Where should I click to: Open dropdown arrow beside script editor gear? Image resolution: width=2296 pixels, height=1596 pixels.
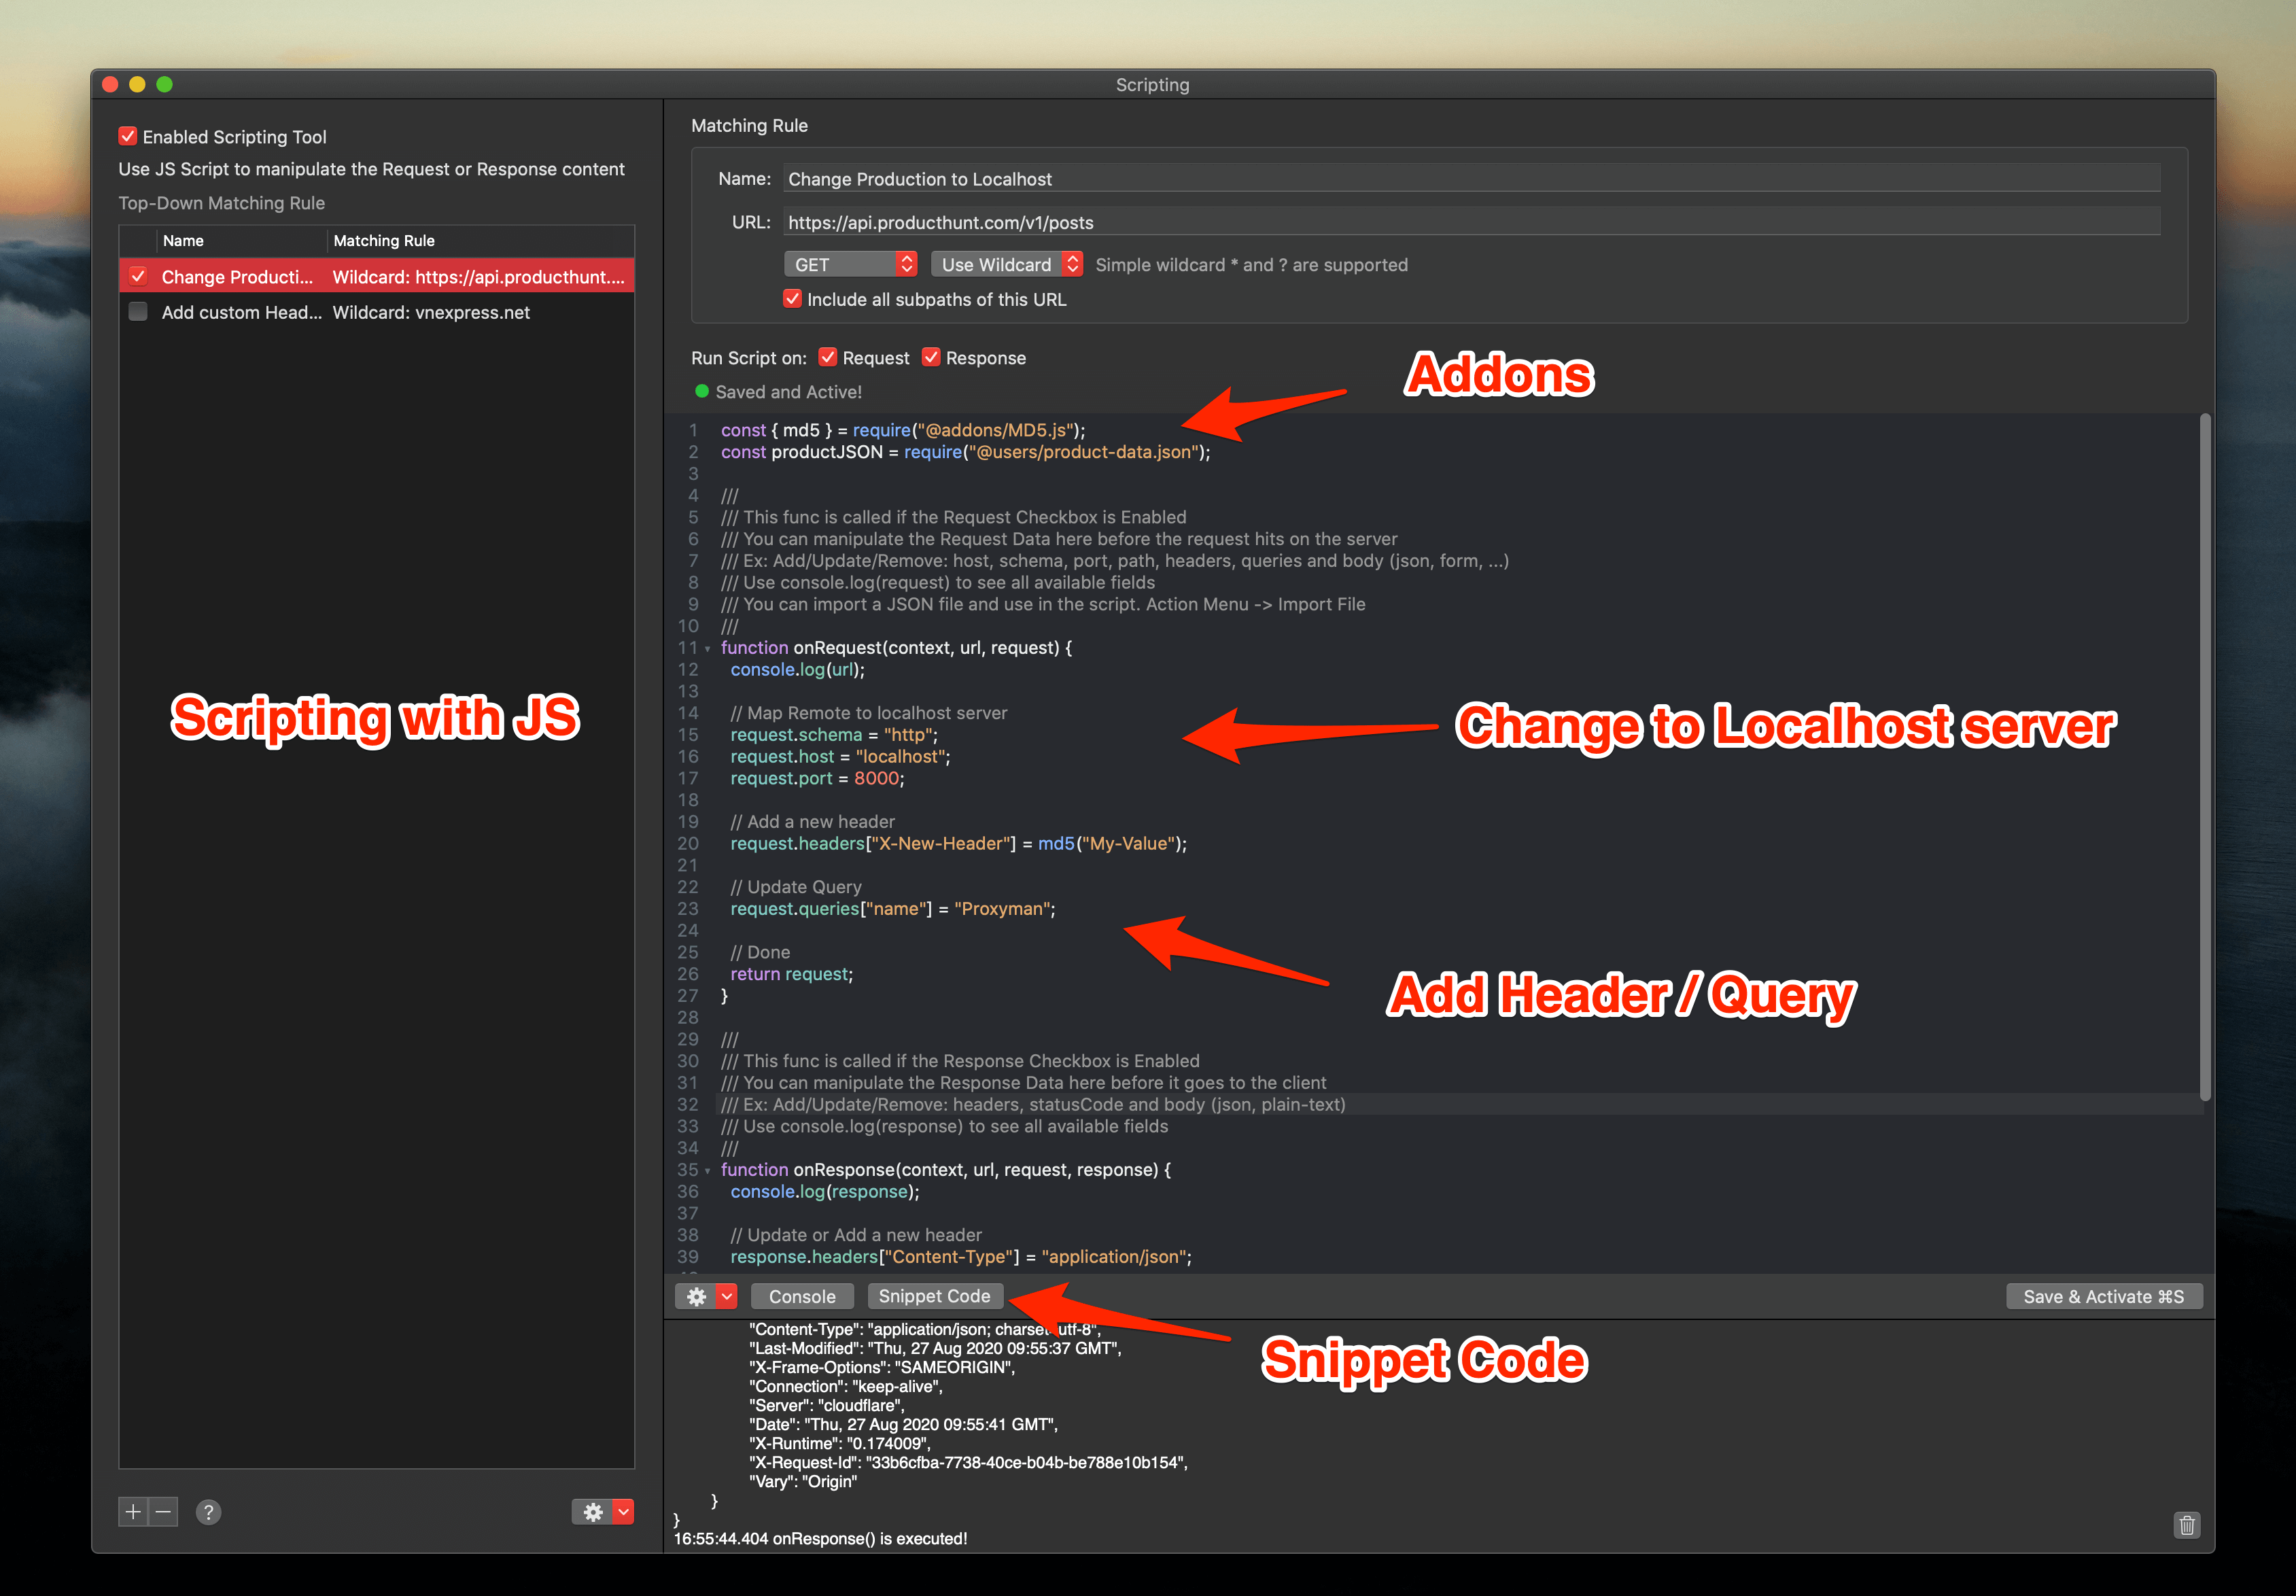[727, 1296]
